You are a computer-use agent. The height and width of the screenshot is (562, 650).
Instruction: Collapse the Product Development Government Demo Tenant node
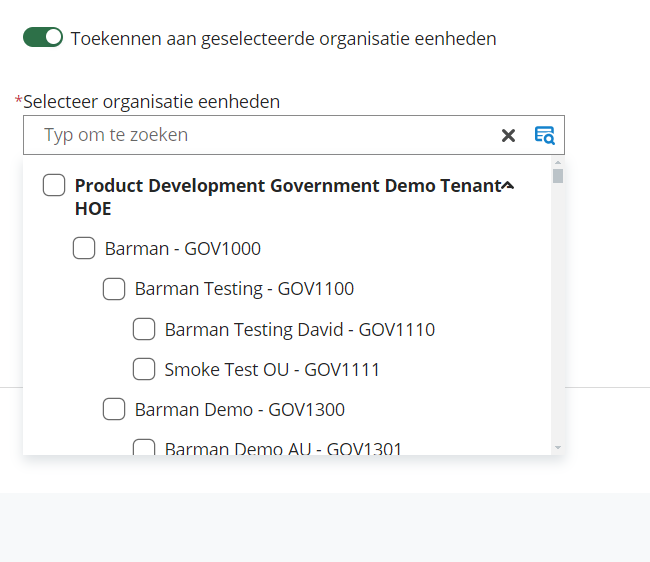508,185
